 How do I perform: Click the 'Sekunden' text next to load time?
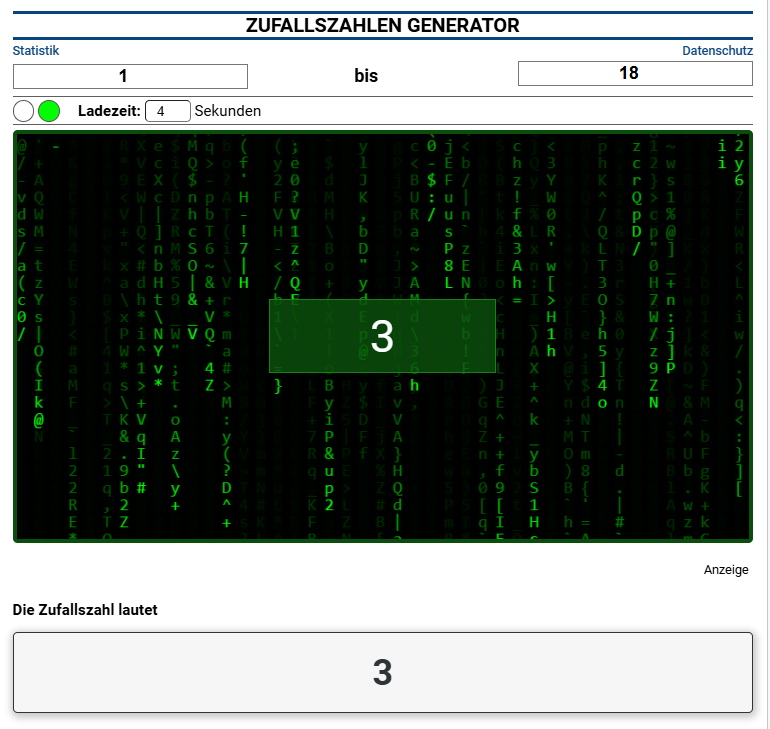point(227,111)
